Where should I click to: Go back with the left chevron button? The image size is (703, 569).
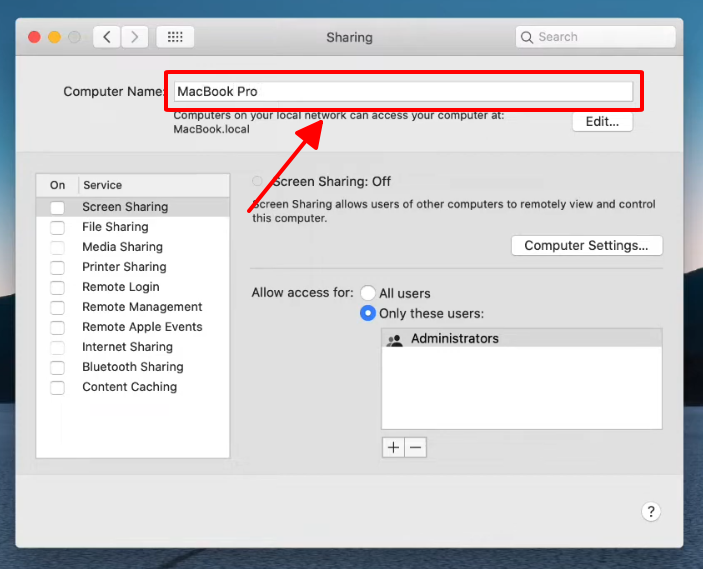[x=107, y=37]
